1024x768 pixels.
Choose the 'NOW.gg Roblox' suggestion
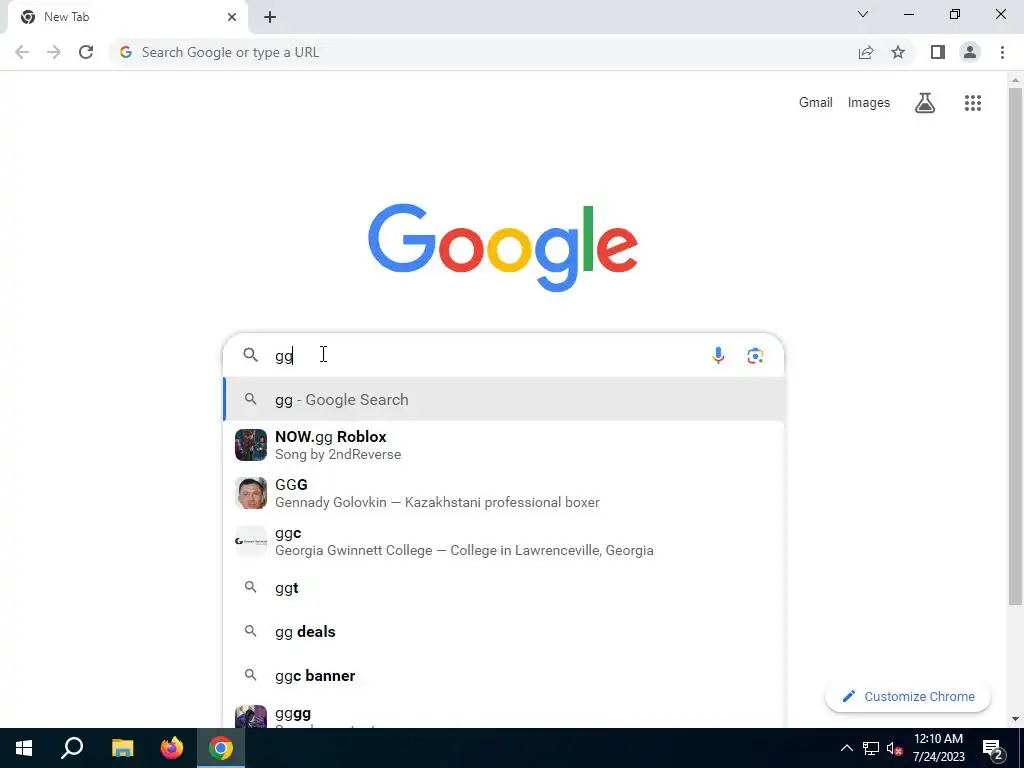(504, 445)
